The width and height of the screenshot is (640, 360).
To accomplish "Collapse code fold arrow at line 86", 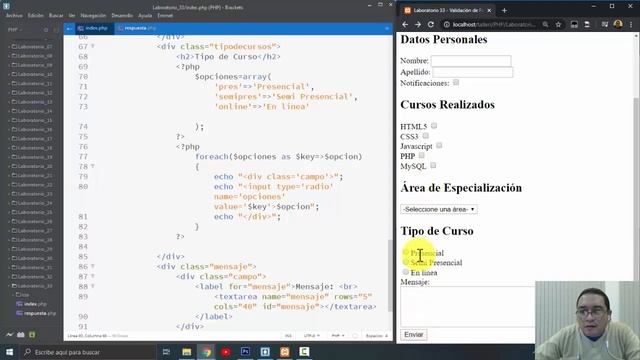I will pyautogui.click(x=93, y=266).
